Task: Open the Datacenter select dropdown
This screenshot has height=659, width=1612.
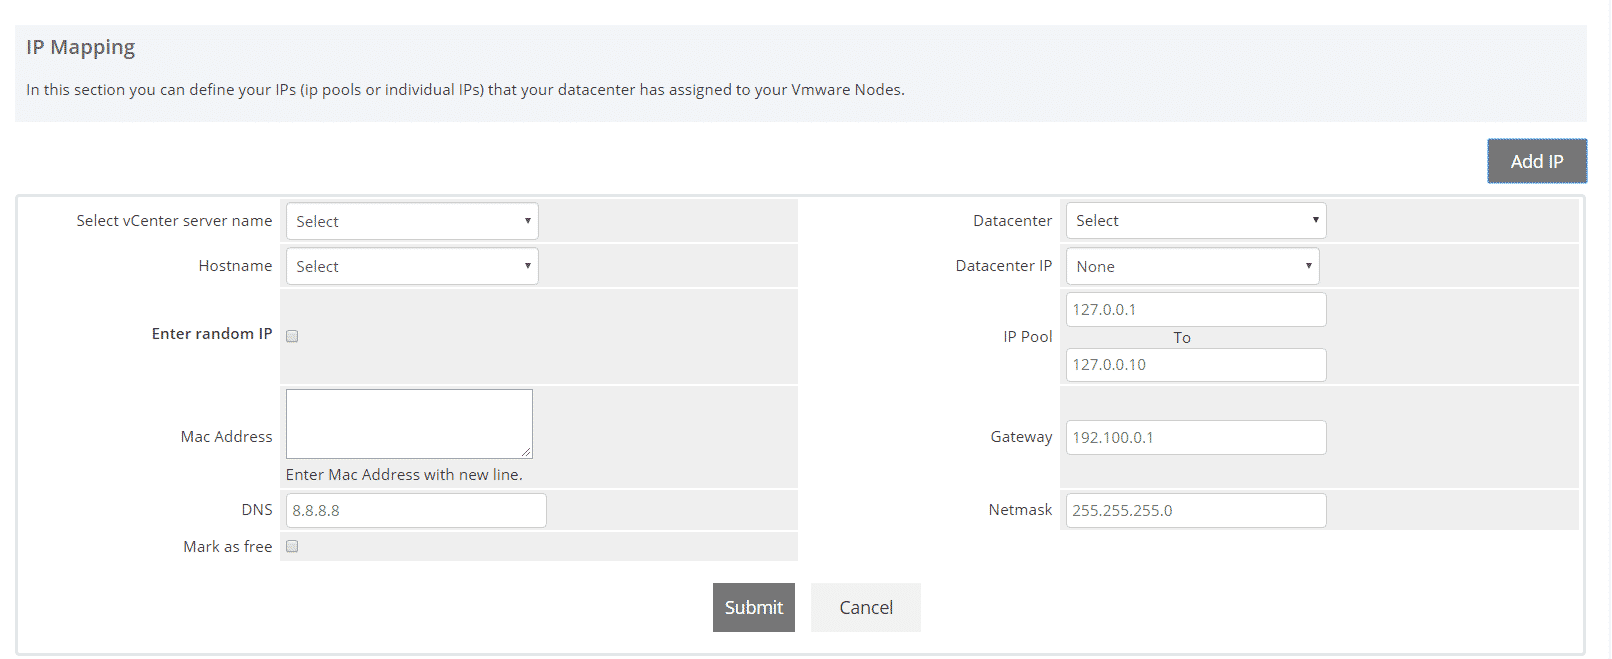Action: click(x=1195, y=220)
